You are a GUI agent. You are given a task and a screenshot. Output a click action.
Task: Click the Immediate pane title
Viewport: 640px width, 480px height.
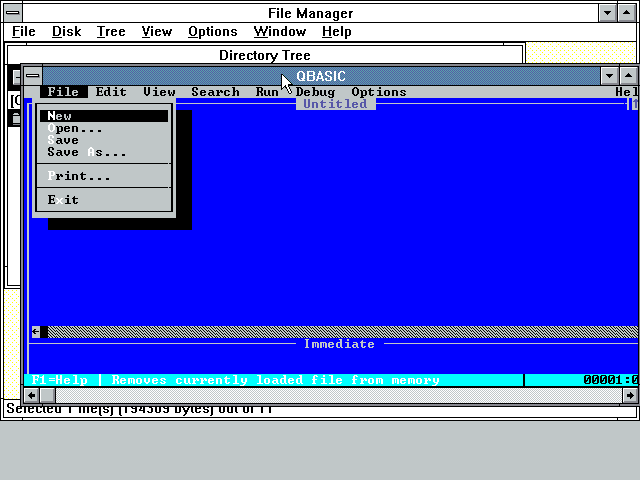pyautogui.click(x=339, y=344)
